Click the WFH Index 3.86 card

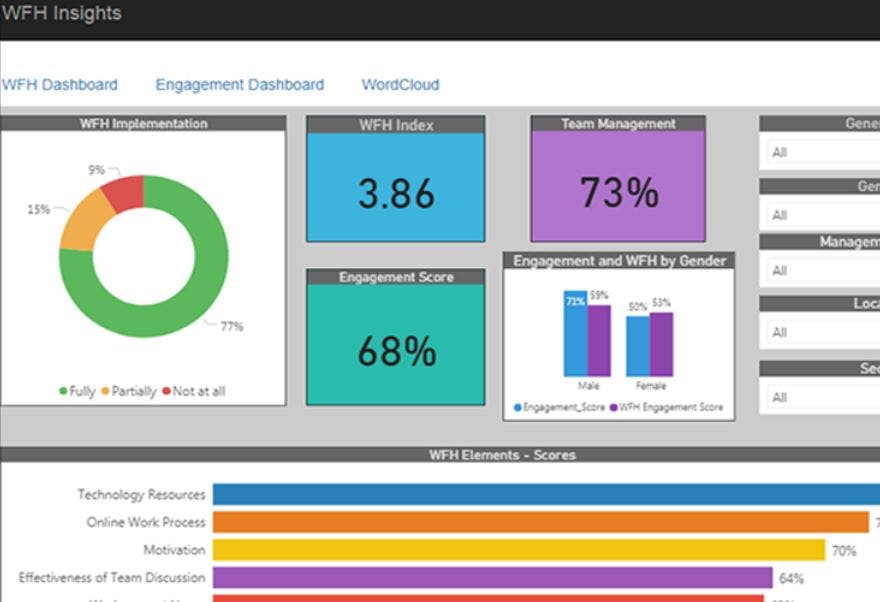tap(396, 187)
